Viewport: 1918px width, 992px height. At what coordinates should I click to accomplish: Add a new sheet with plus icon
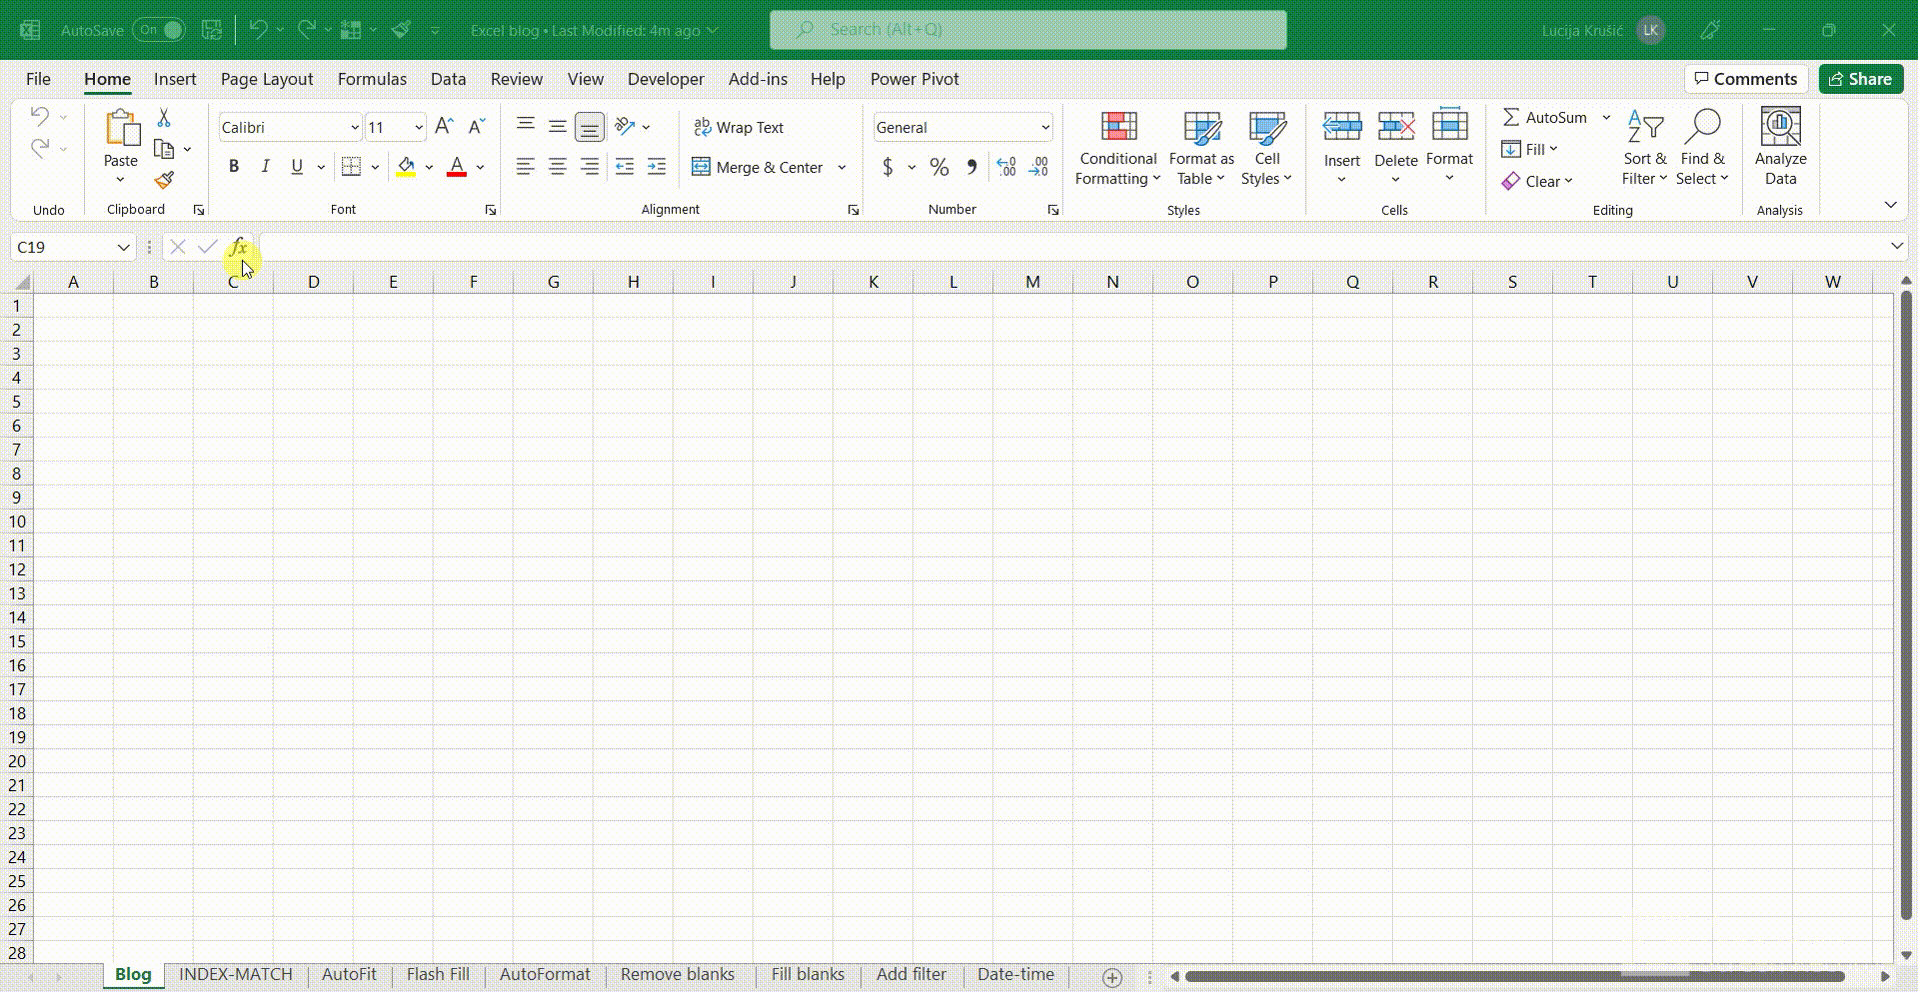[1112, 977]
